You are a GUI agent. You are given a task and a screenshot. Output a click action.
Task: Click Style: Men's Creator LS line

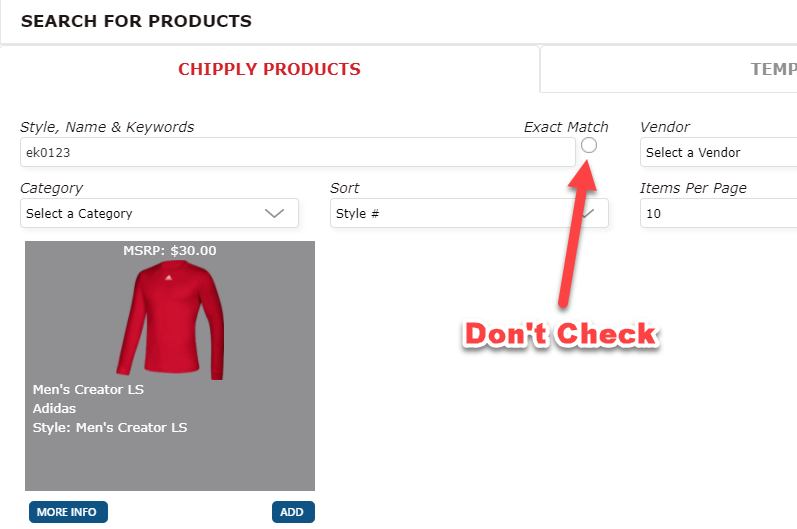click(110, 427)
